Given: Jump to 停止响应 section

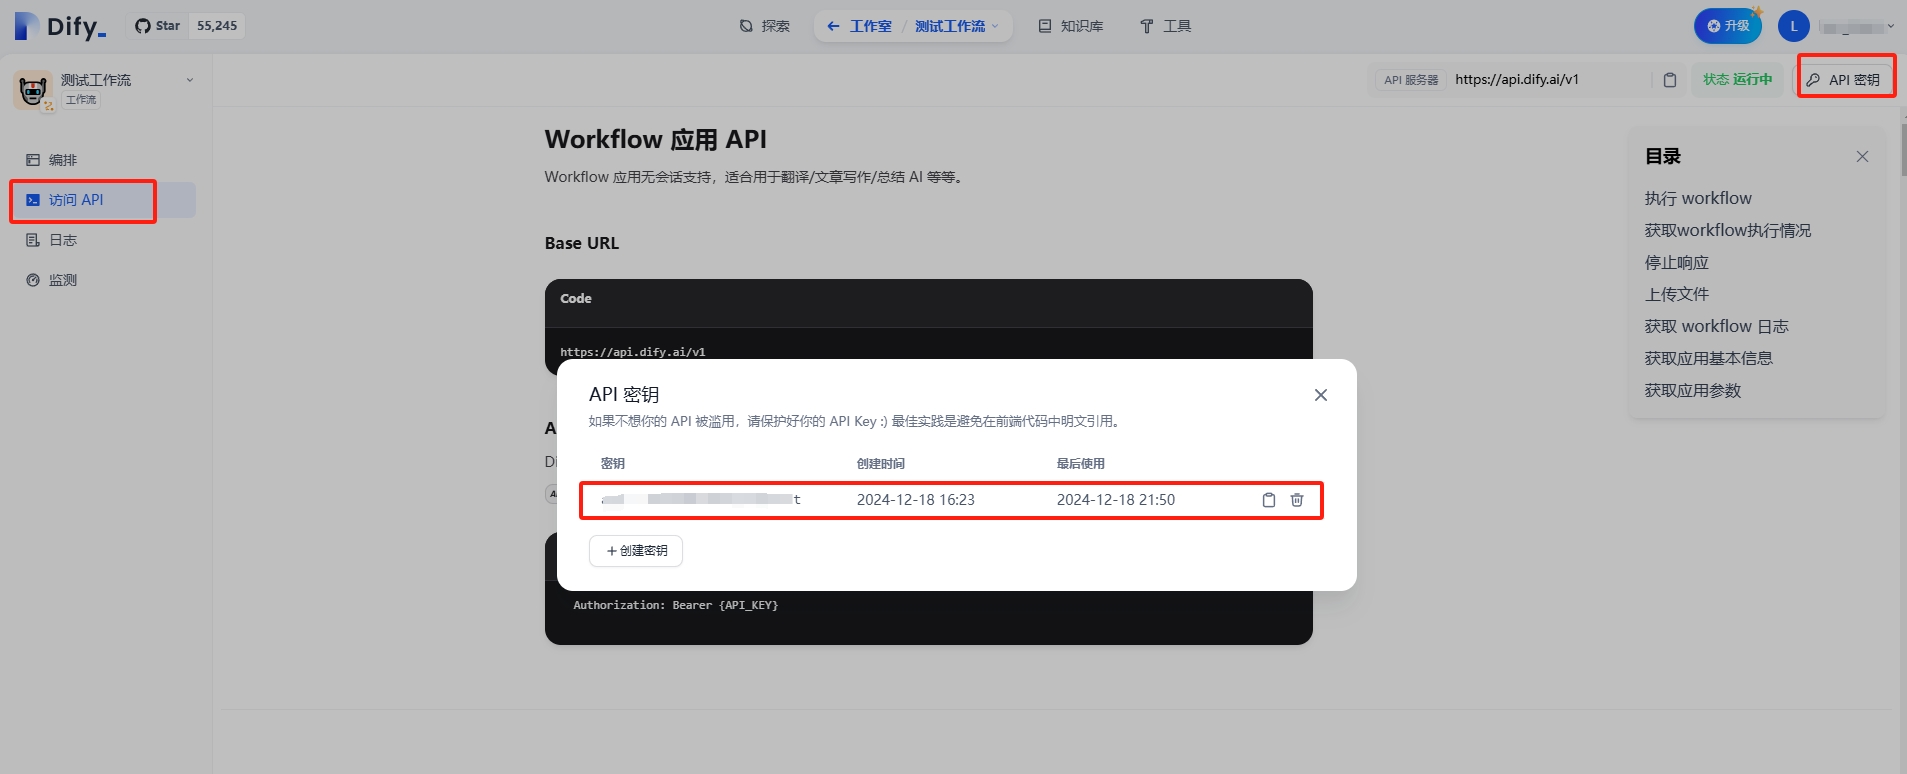Looking at the screenshot, I should [1677, 262].
